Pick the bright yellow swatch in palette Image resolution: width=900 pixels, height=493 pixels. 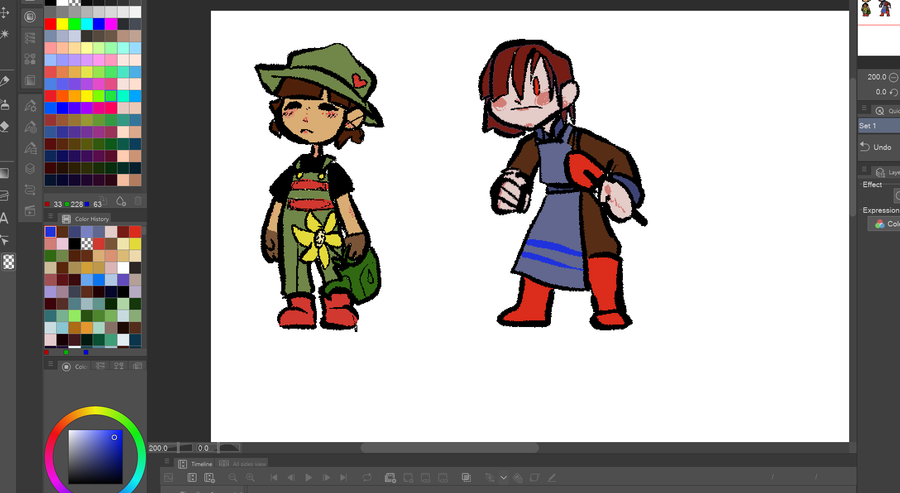[x=62, y=24]
